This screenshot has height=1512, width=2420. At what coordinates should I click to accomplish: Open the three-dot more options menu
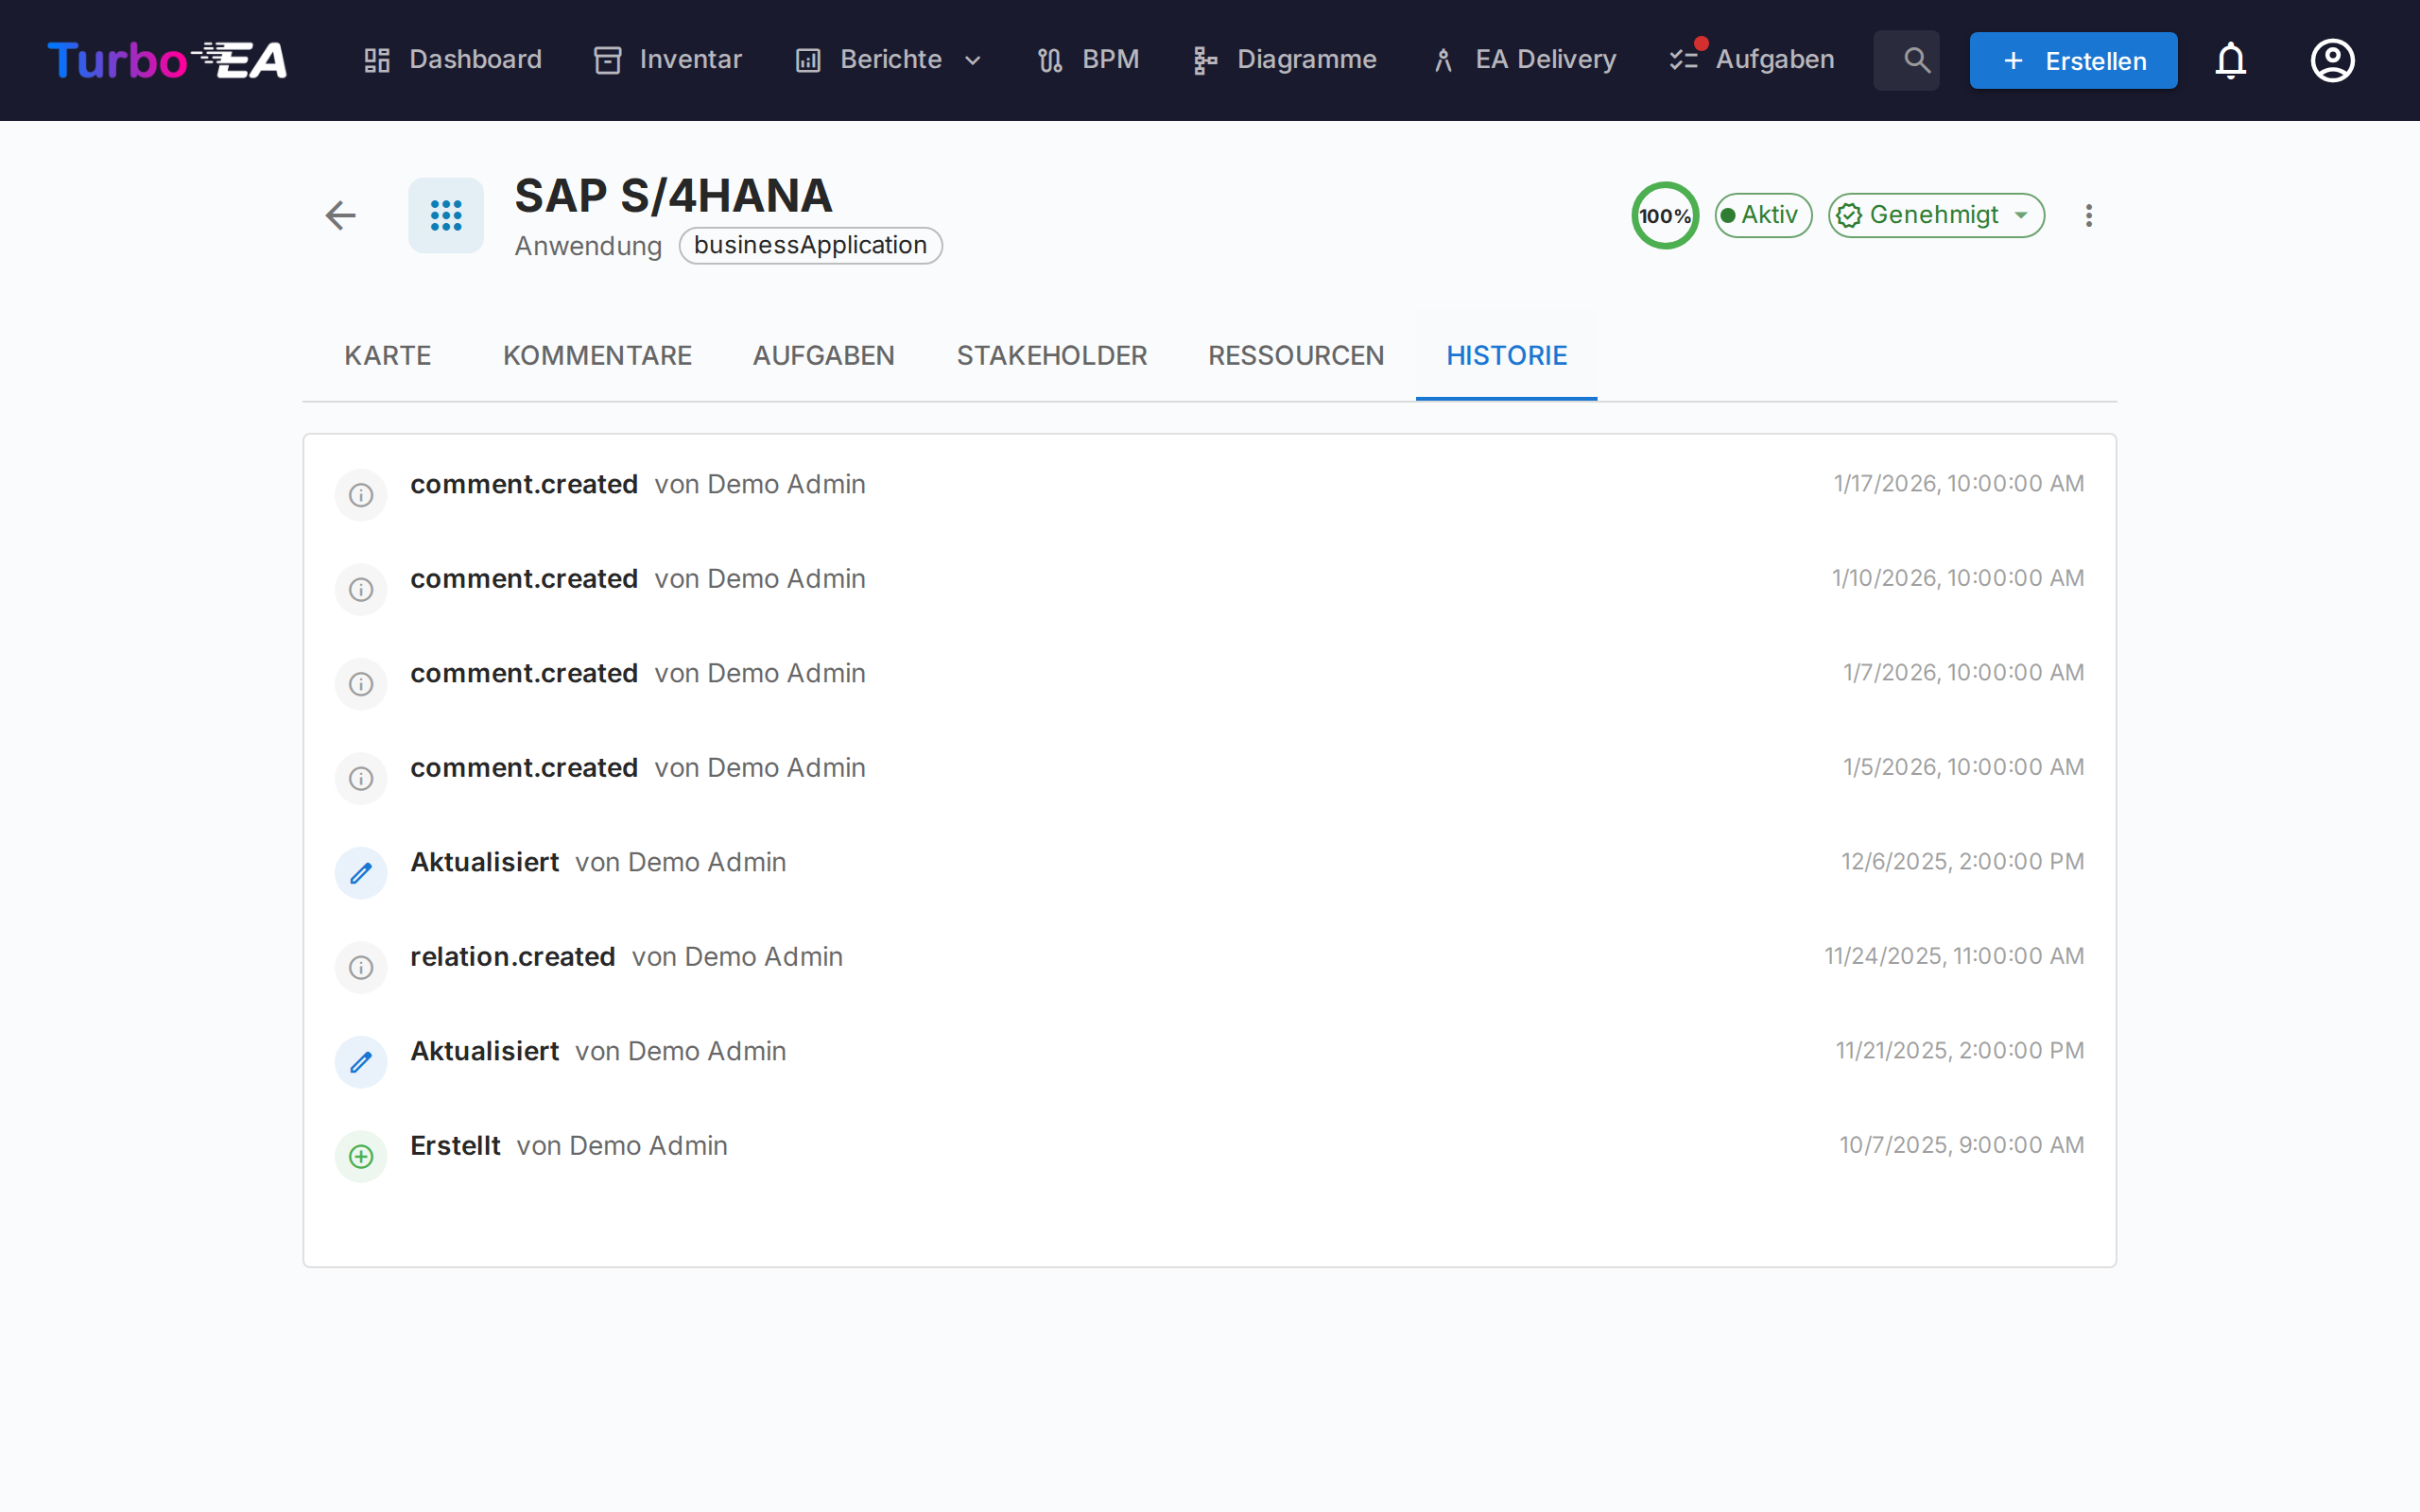(2088, 215)
